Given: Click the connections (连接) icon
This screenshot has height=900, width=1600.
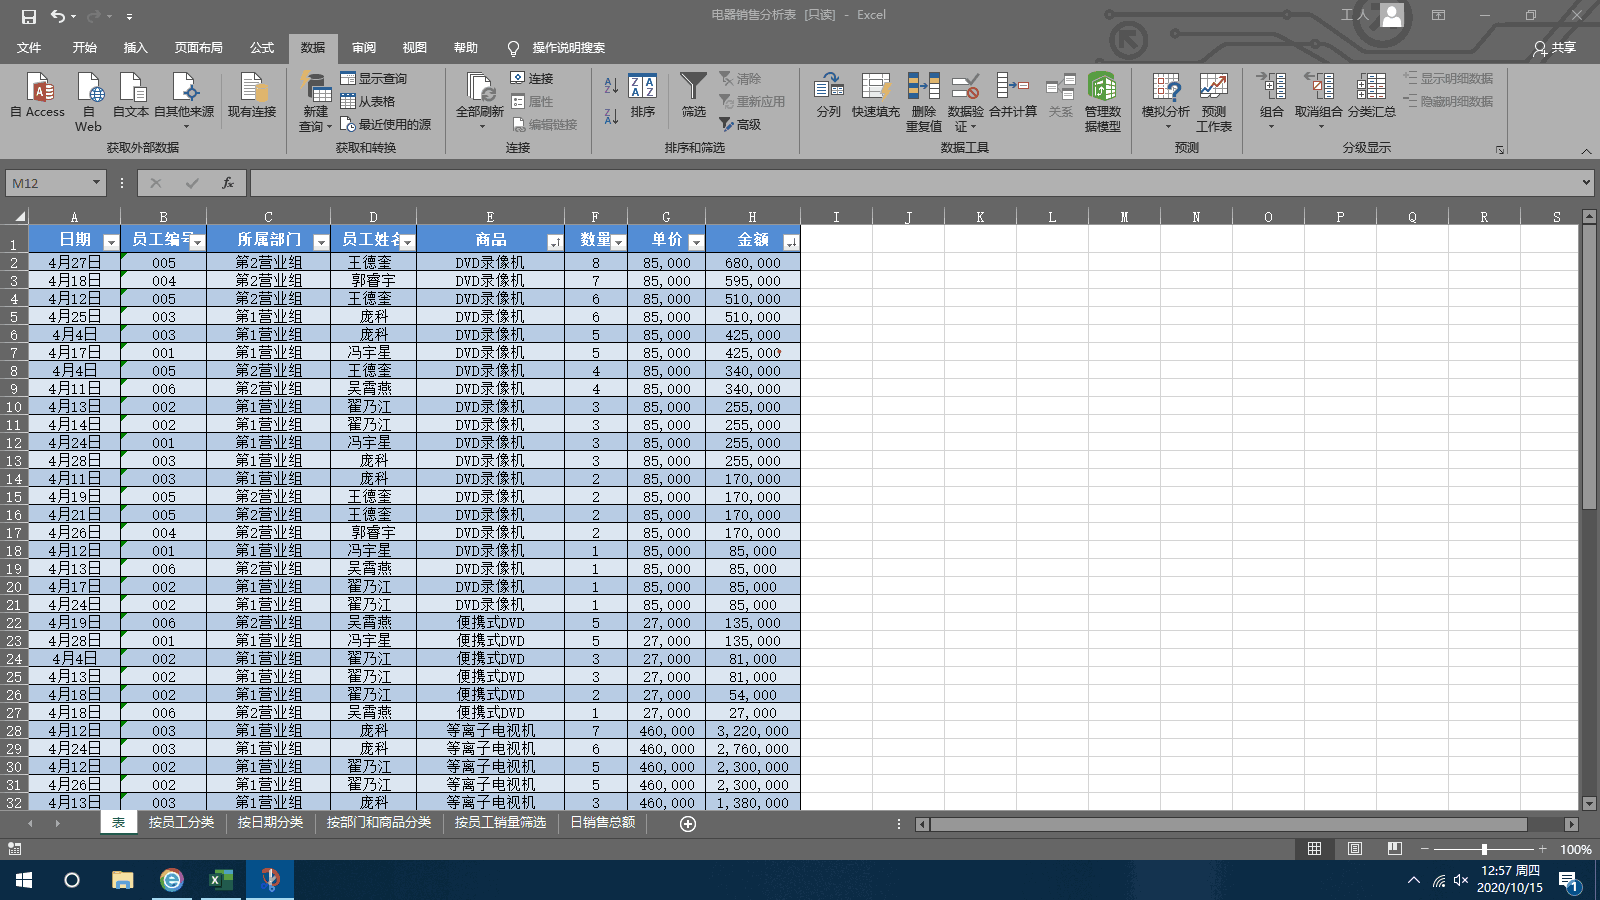Looking at the screenshot, I should click(517, 78).
